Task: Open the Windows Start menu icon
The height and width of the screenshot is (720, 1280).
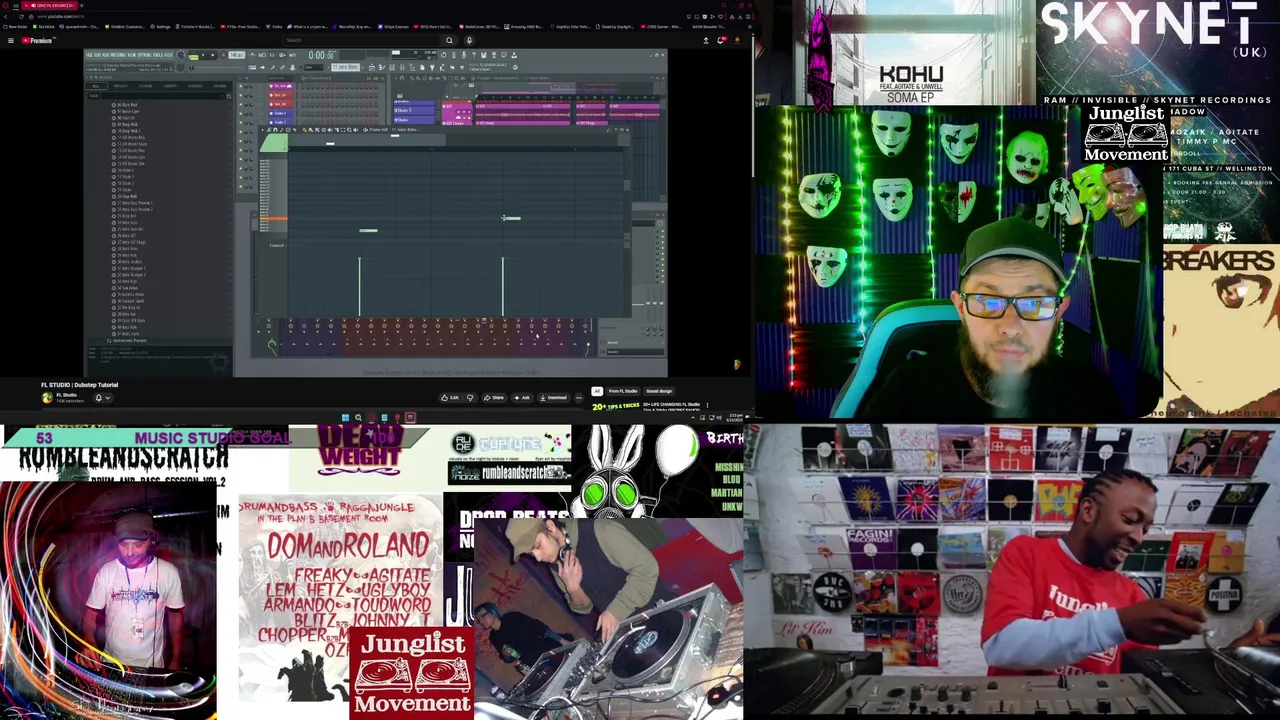Action: 345,418
